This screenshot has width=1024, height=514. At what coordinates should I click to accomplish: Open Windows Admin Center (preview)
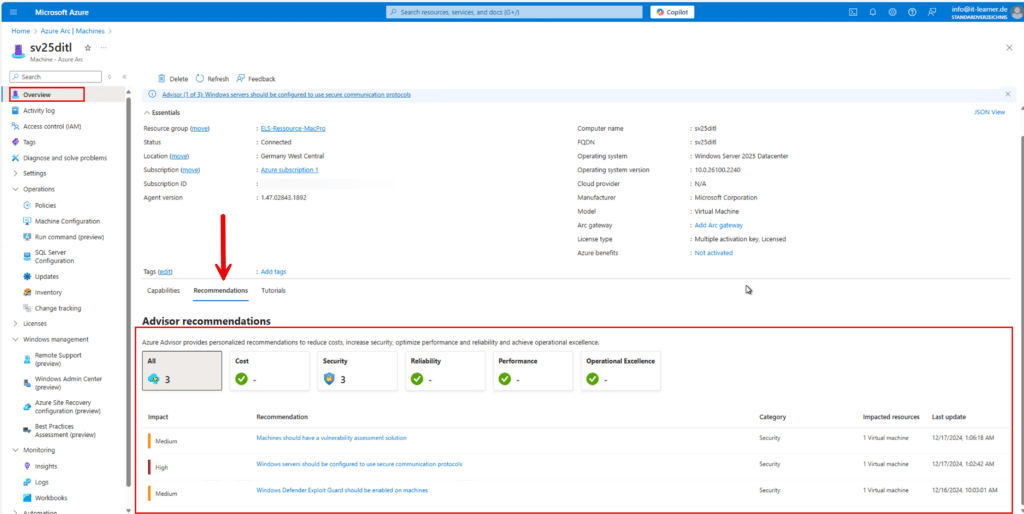coord(68,383)
